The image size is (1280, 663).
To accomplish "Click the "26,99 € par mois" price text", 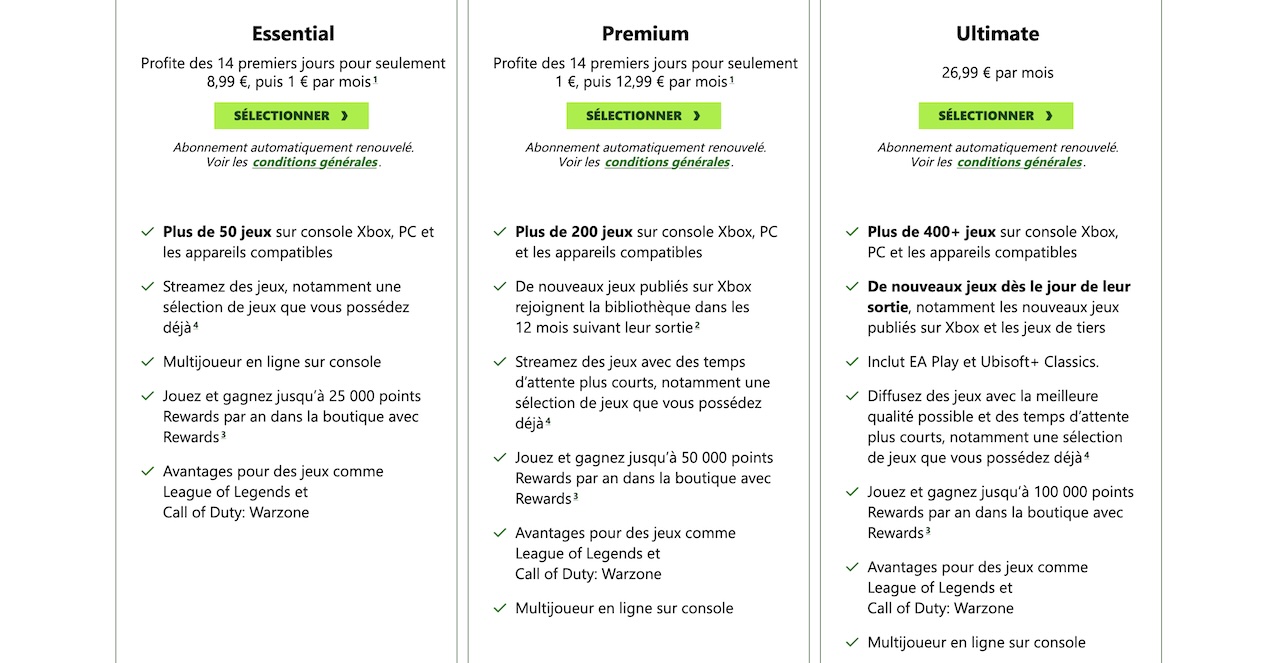I will coord(997,73).
